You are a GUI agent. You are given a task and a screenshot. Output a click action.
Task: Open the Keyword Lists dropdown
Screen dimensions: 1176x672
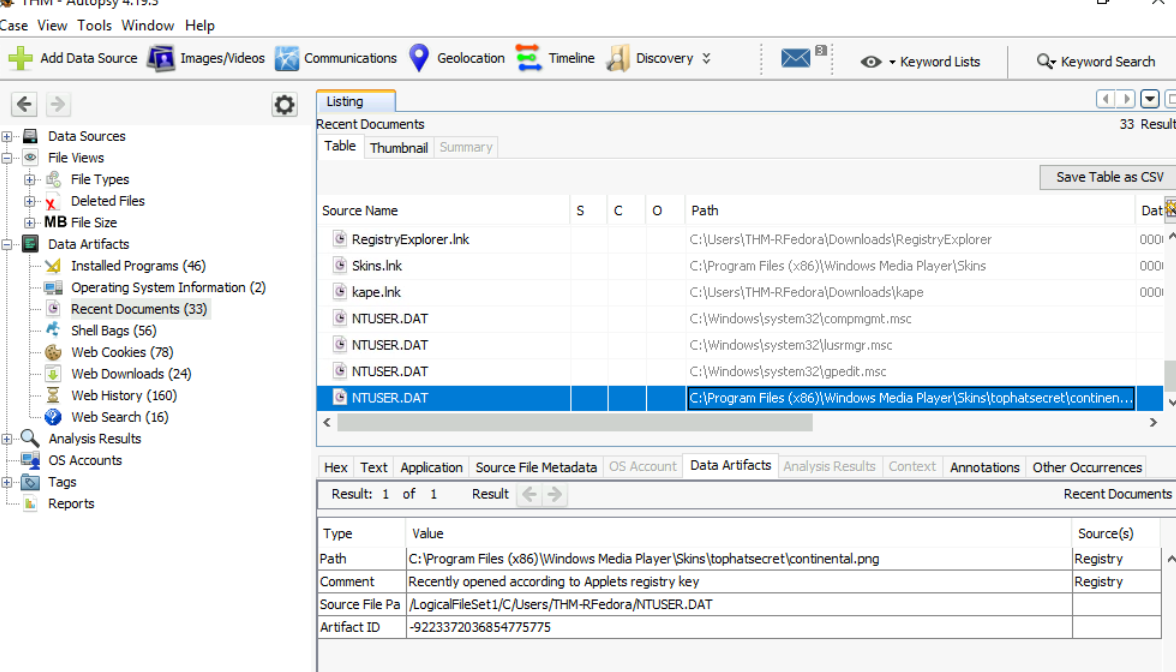click(x=920, y=62)
